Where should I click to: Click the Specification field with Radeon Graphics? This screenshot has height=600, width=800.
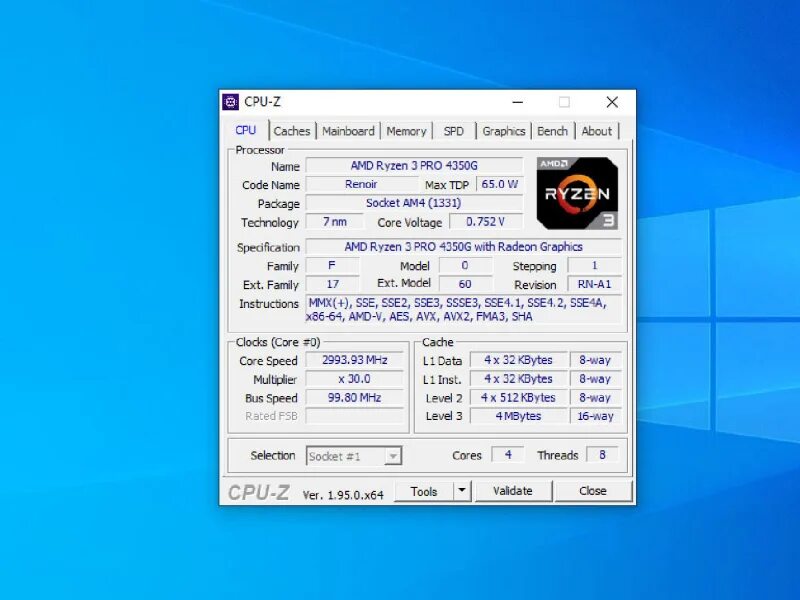(463, 247)
